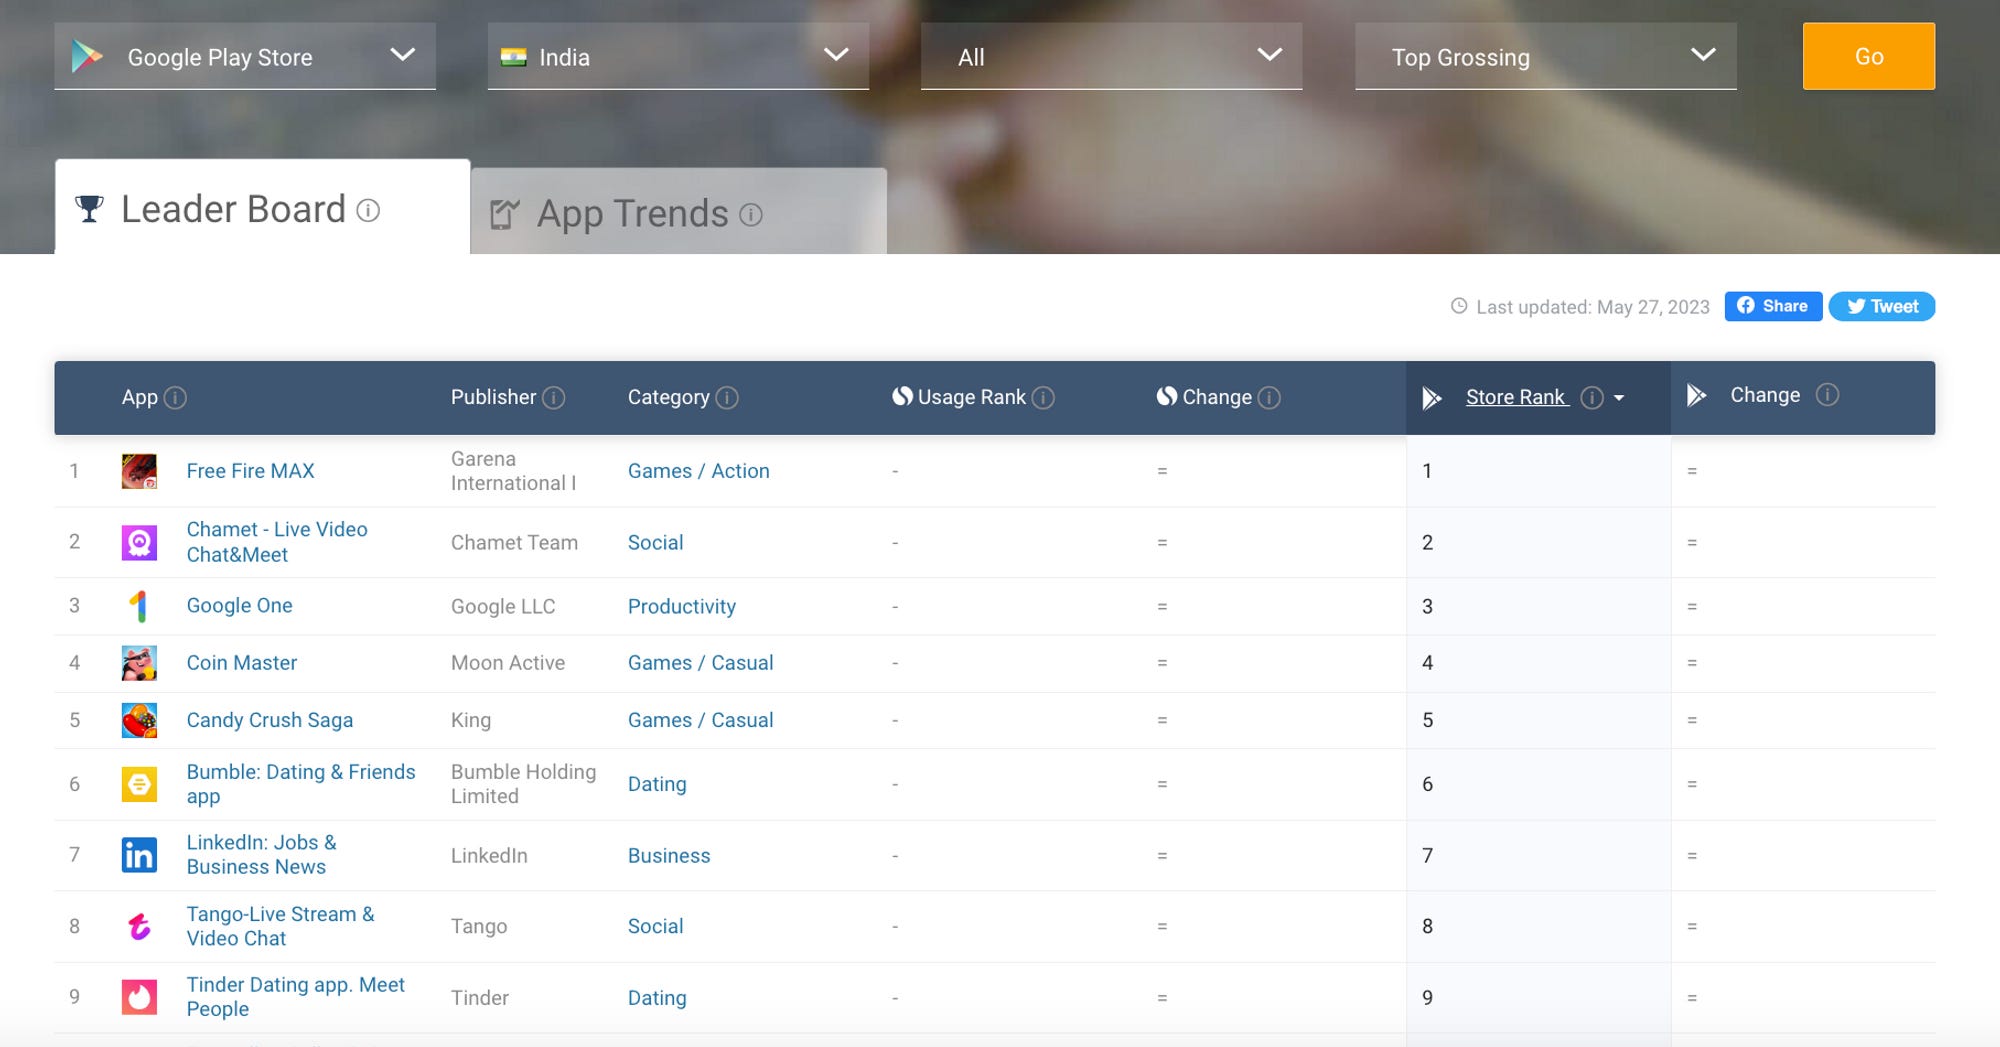2000x1047 pixels.
Task: Click Social category in Chamet row
Action: coord(655,543)
